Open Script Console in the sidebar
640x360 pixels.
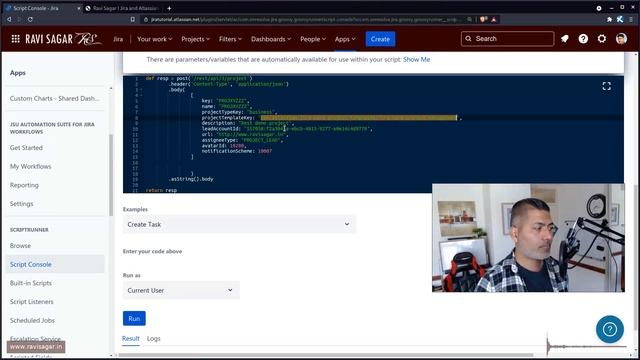pyautogui.click(x=55, y=264)
